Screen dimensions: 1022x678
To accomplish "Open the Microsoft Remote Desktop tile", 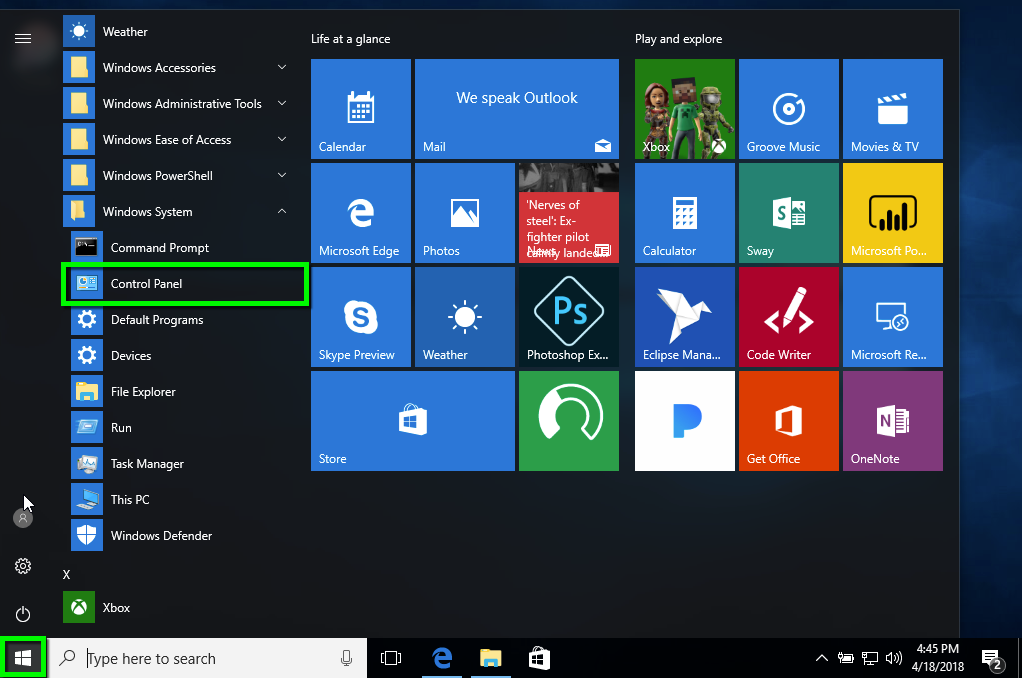I will coord(893,317).
